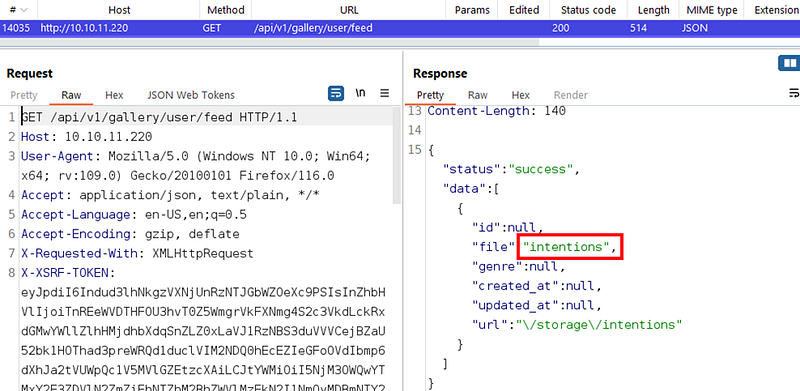Click the GET request line in Request
Viewport: 800px width, 391px height.
pos(159,117)
